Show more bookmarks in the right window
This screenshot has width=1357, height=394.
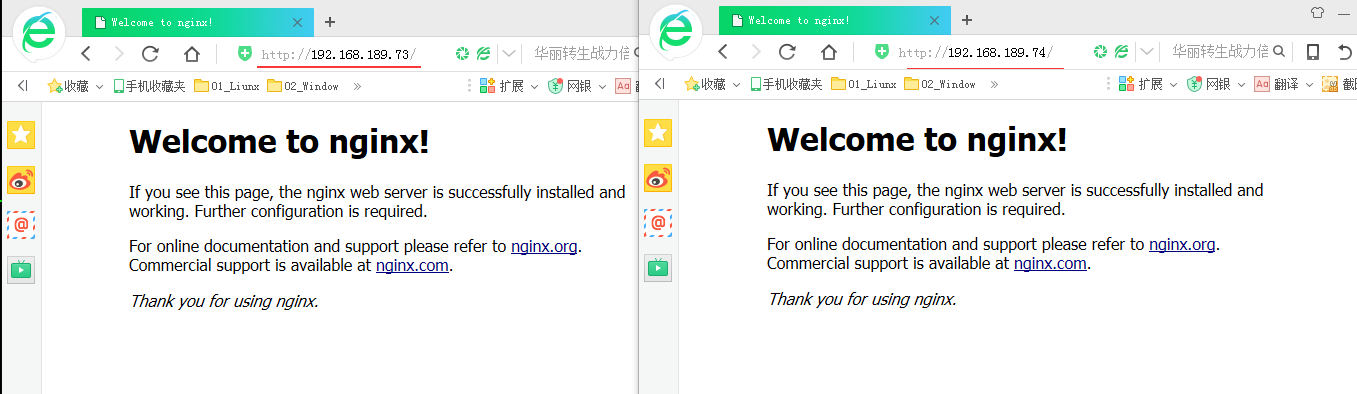tap(994, 85)
